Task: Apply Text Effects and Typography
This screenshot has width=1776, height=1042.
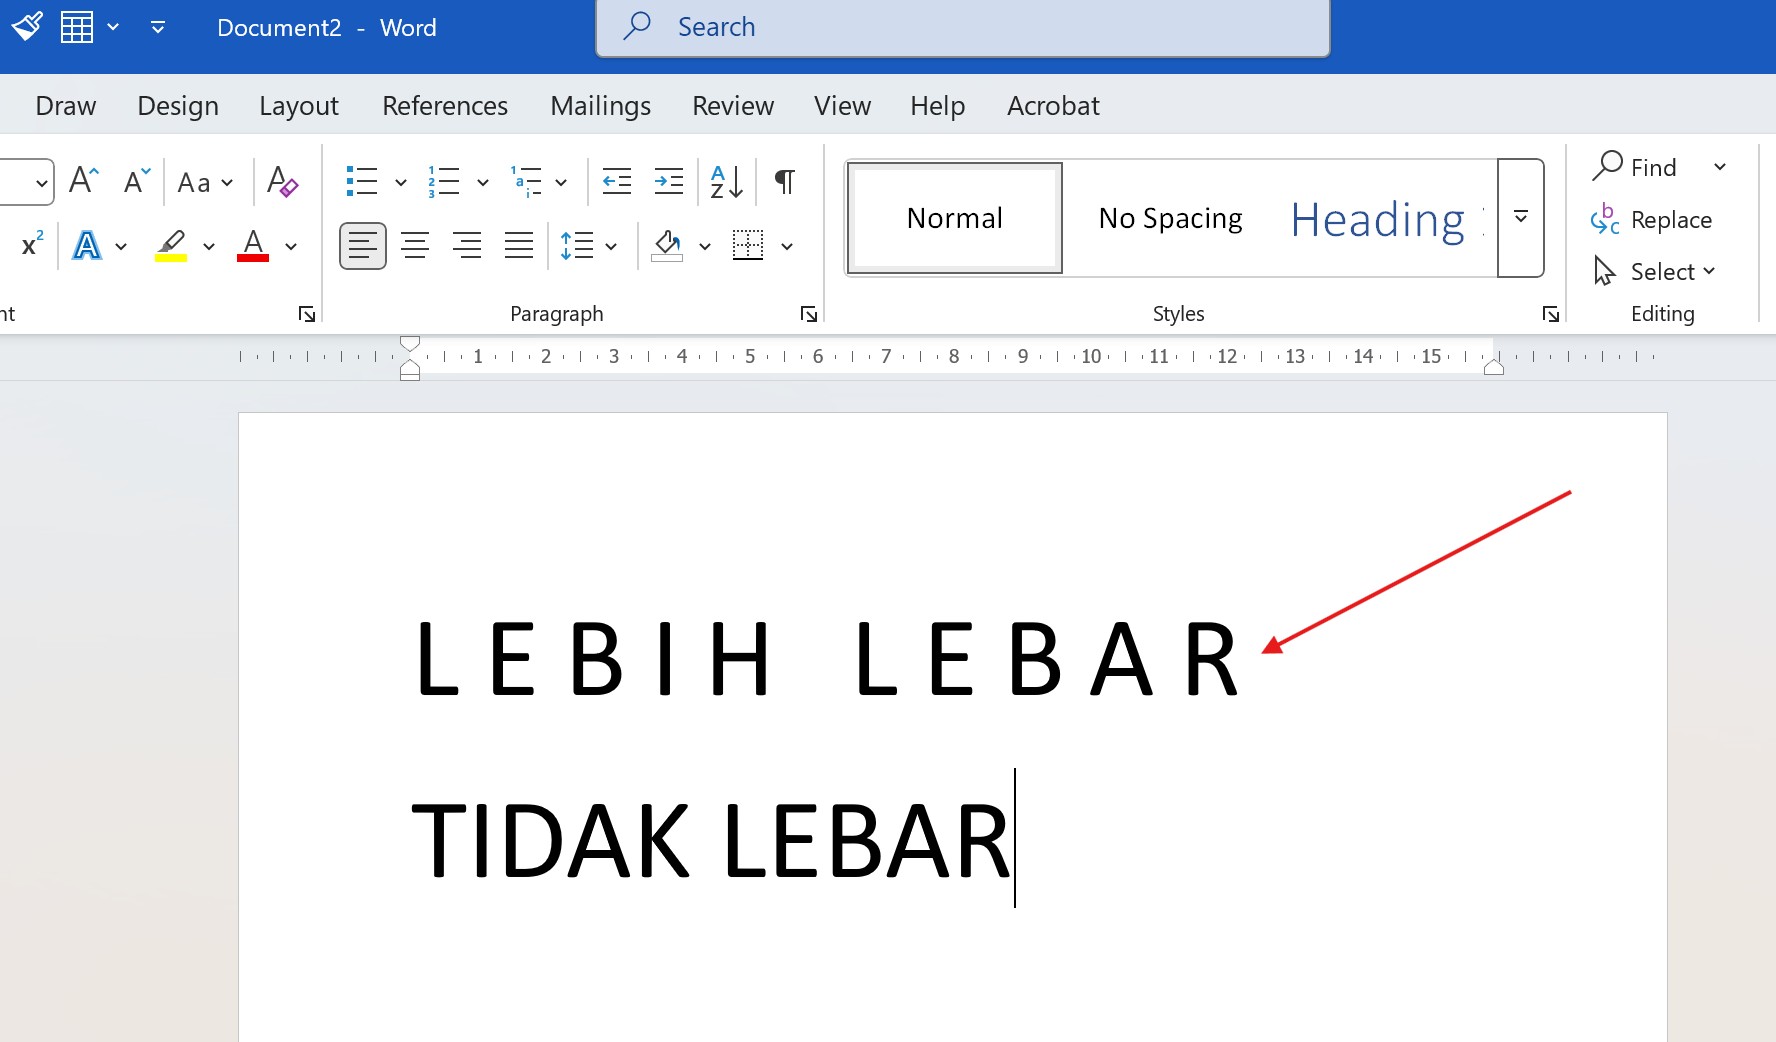Action: (x=89, y=245)
